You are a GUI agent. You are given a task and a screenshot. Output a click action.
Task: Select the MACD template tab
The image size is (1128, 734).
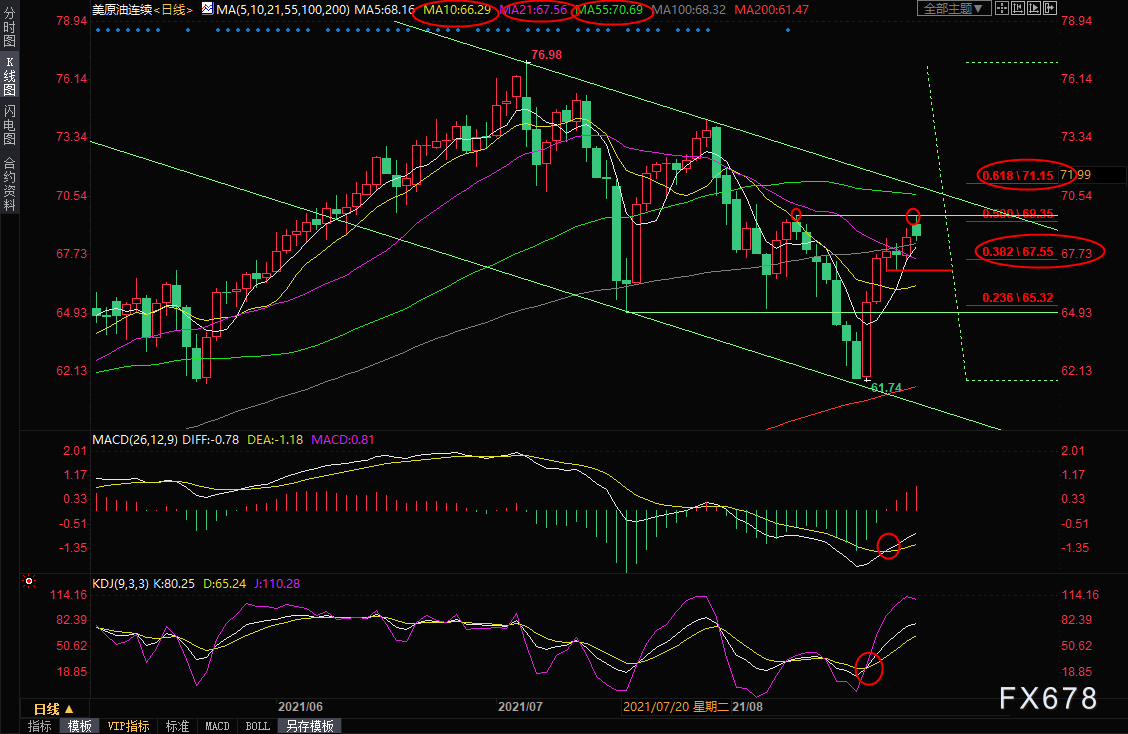point(217,726)
